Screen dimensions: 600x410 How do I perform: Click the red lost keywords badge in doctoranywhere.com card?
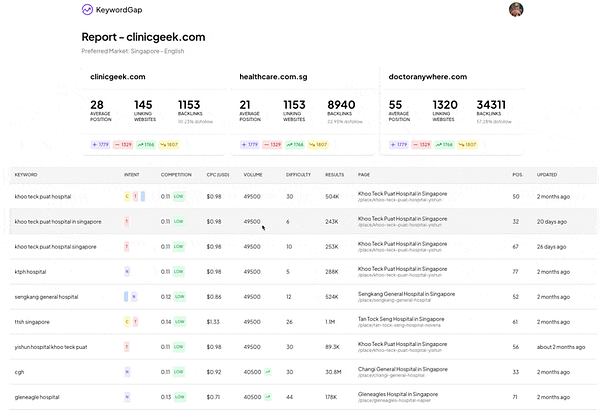(x=421, y=145)
